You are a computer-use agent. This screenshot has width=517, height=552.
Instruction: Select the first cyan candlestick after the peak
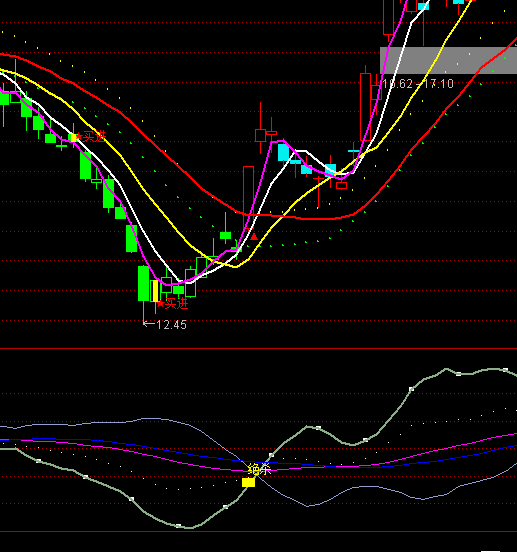284,152
